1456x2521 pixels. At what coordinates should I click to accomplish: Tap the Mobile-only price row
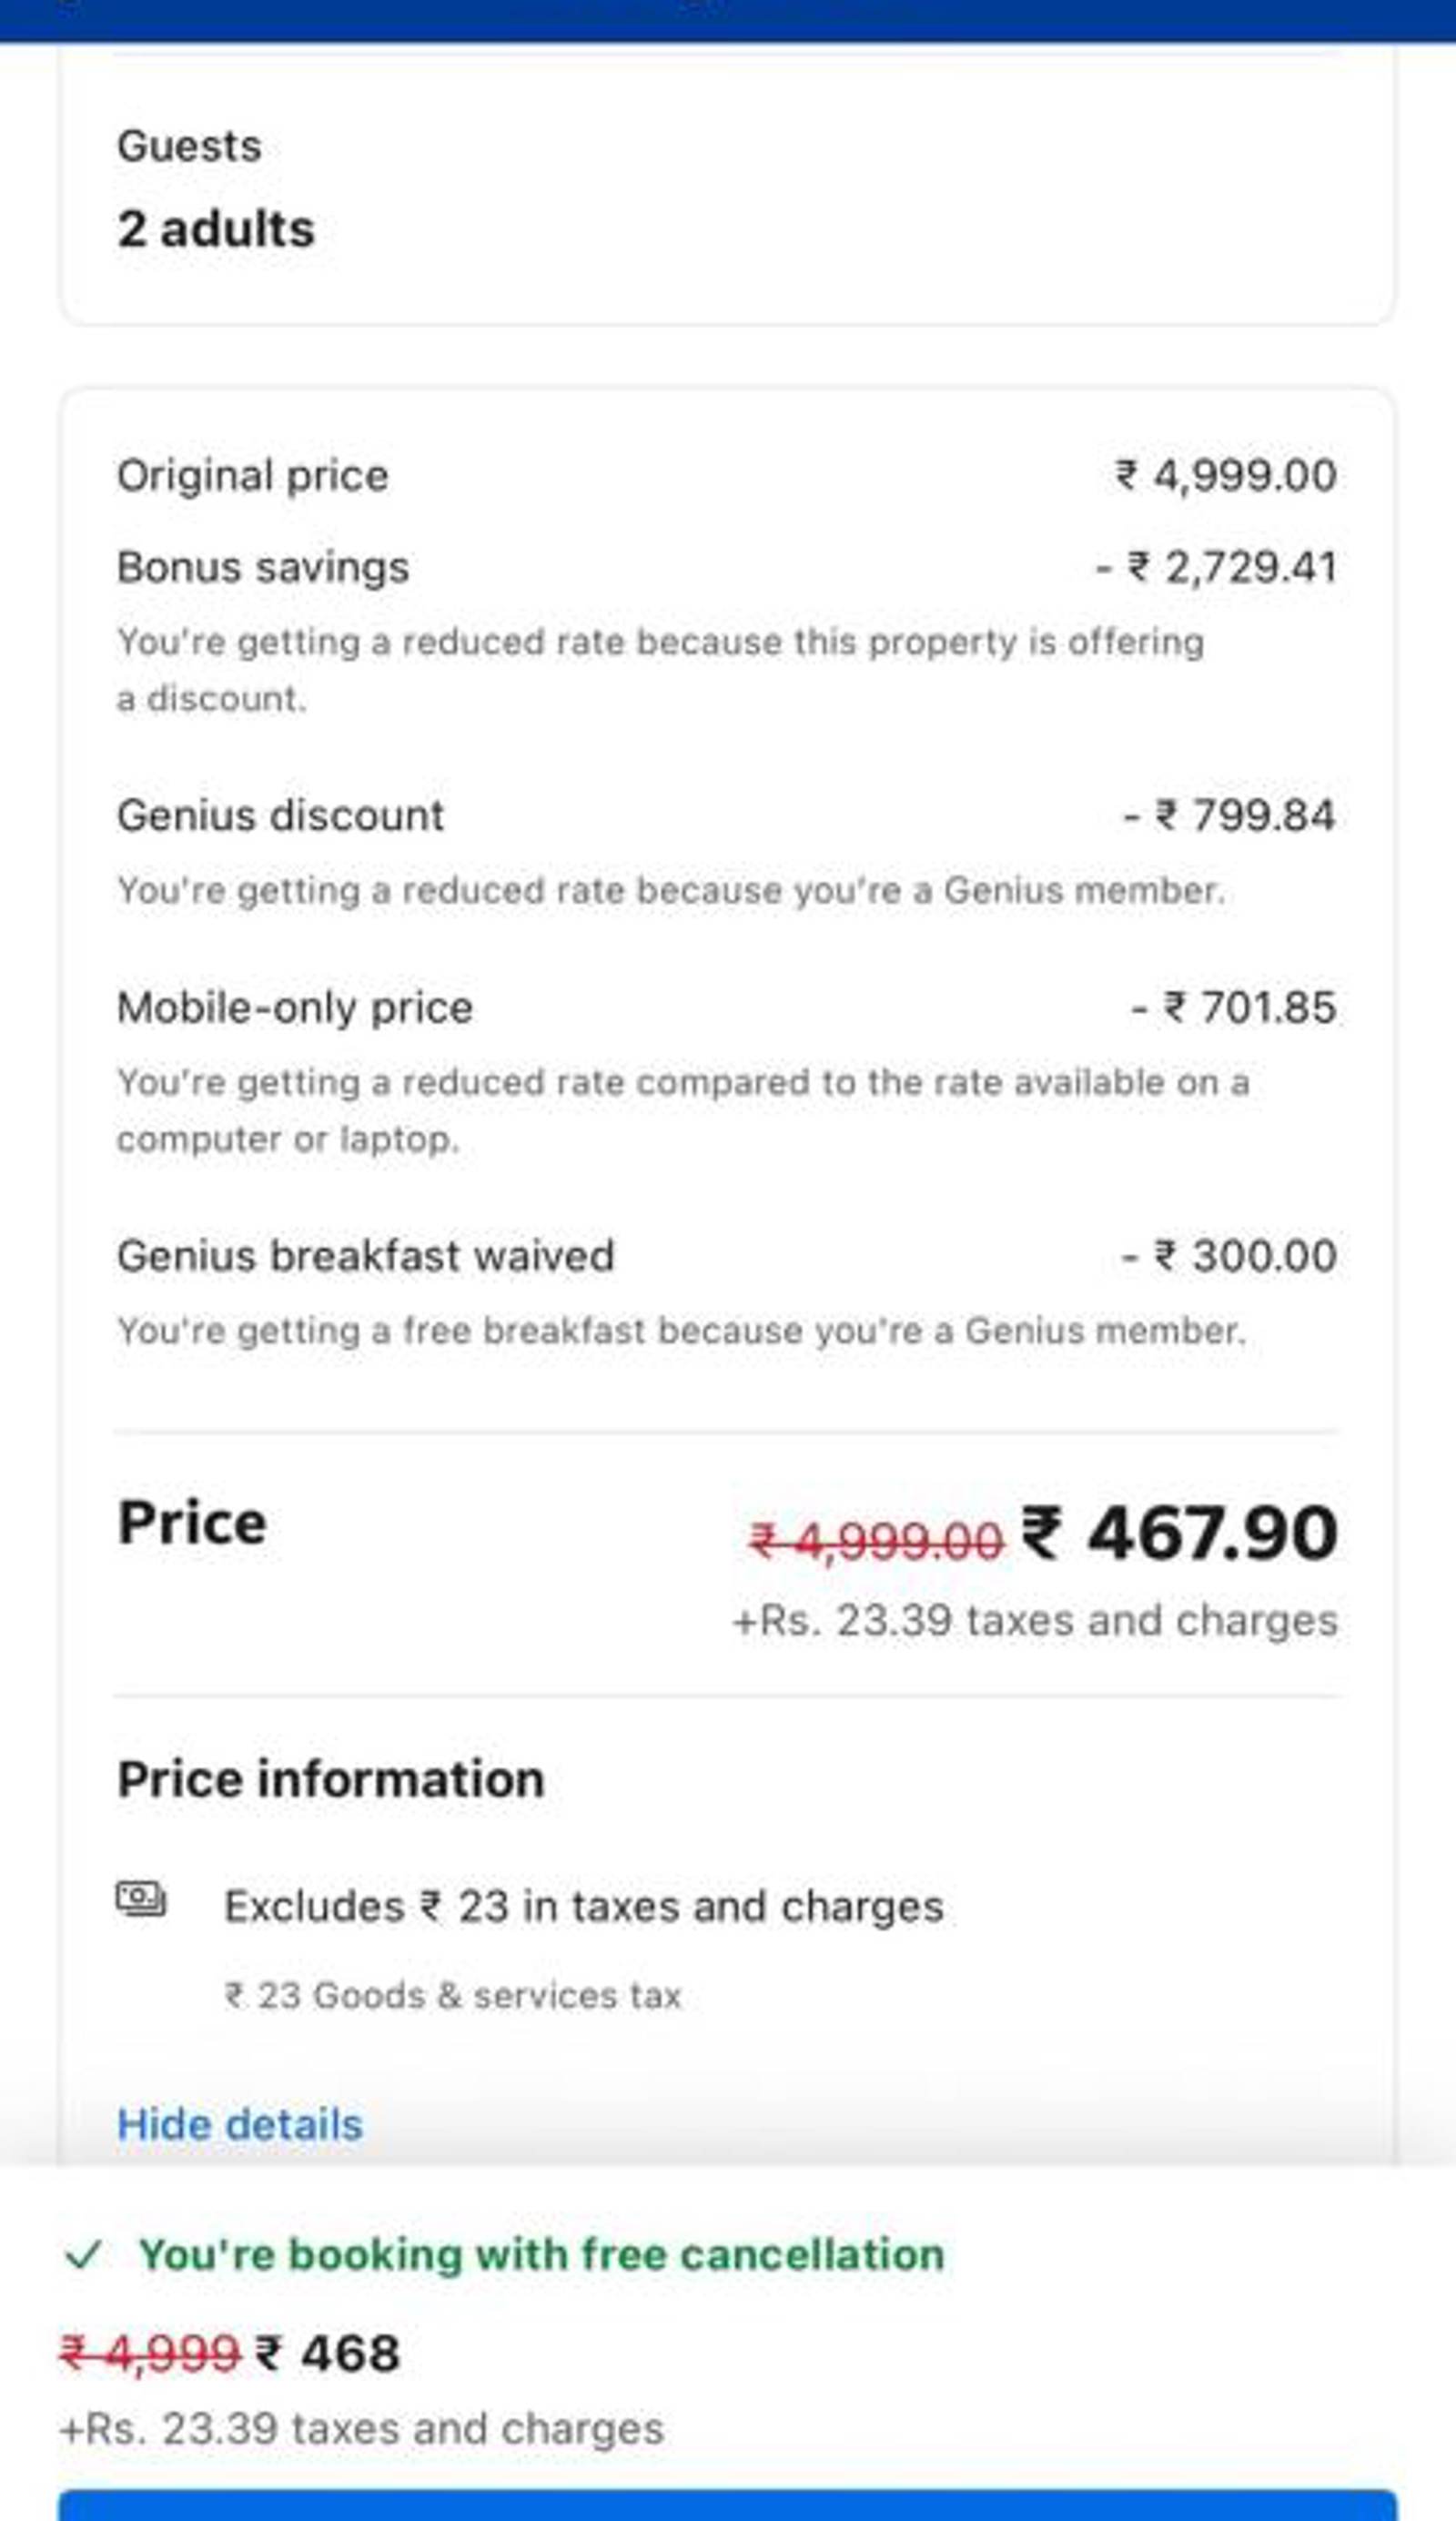click(727, 1007)
